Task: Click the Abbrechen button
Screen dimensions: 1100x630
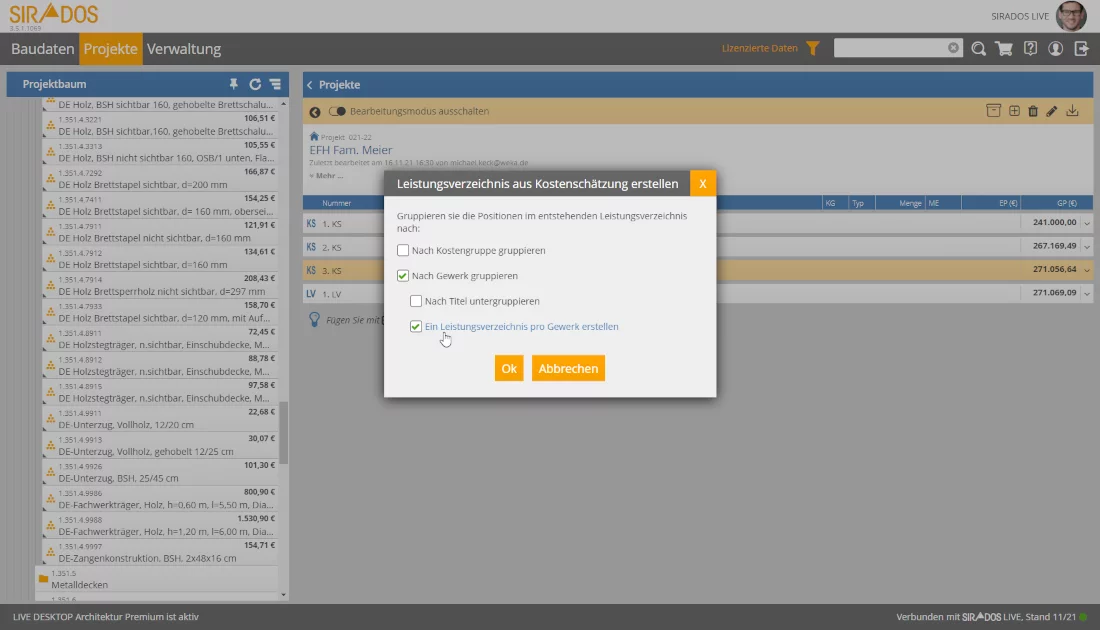Action: [x=568, y=368]
